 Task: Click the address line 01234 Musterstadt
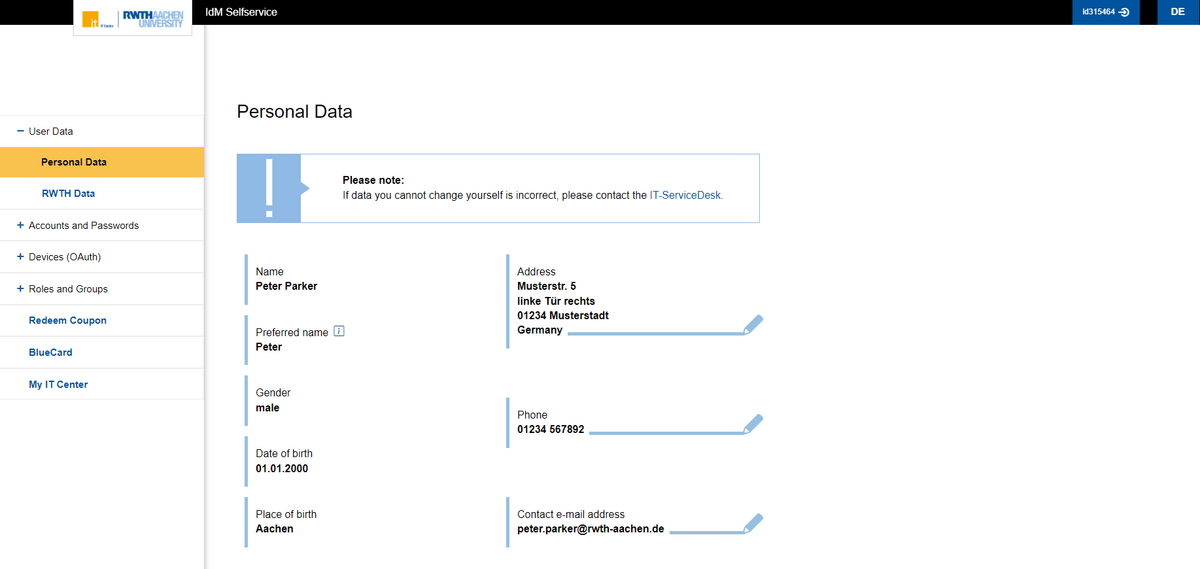tap(563, 316)
